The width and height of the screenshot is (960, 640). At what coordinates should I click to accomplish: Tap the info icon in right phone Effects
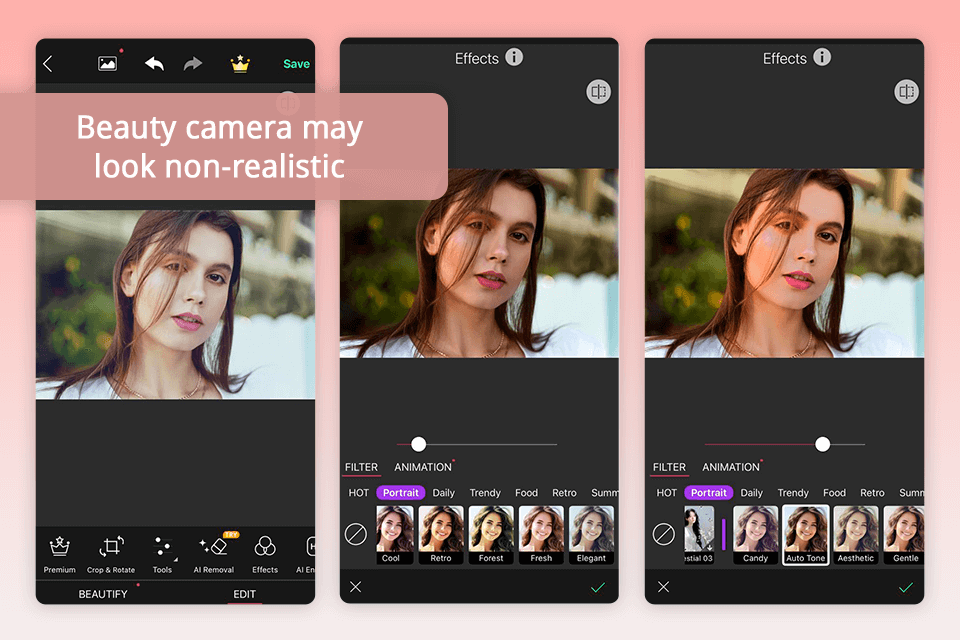822,58
